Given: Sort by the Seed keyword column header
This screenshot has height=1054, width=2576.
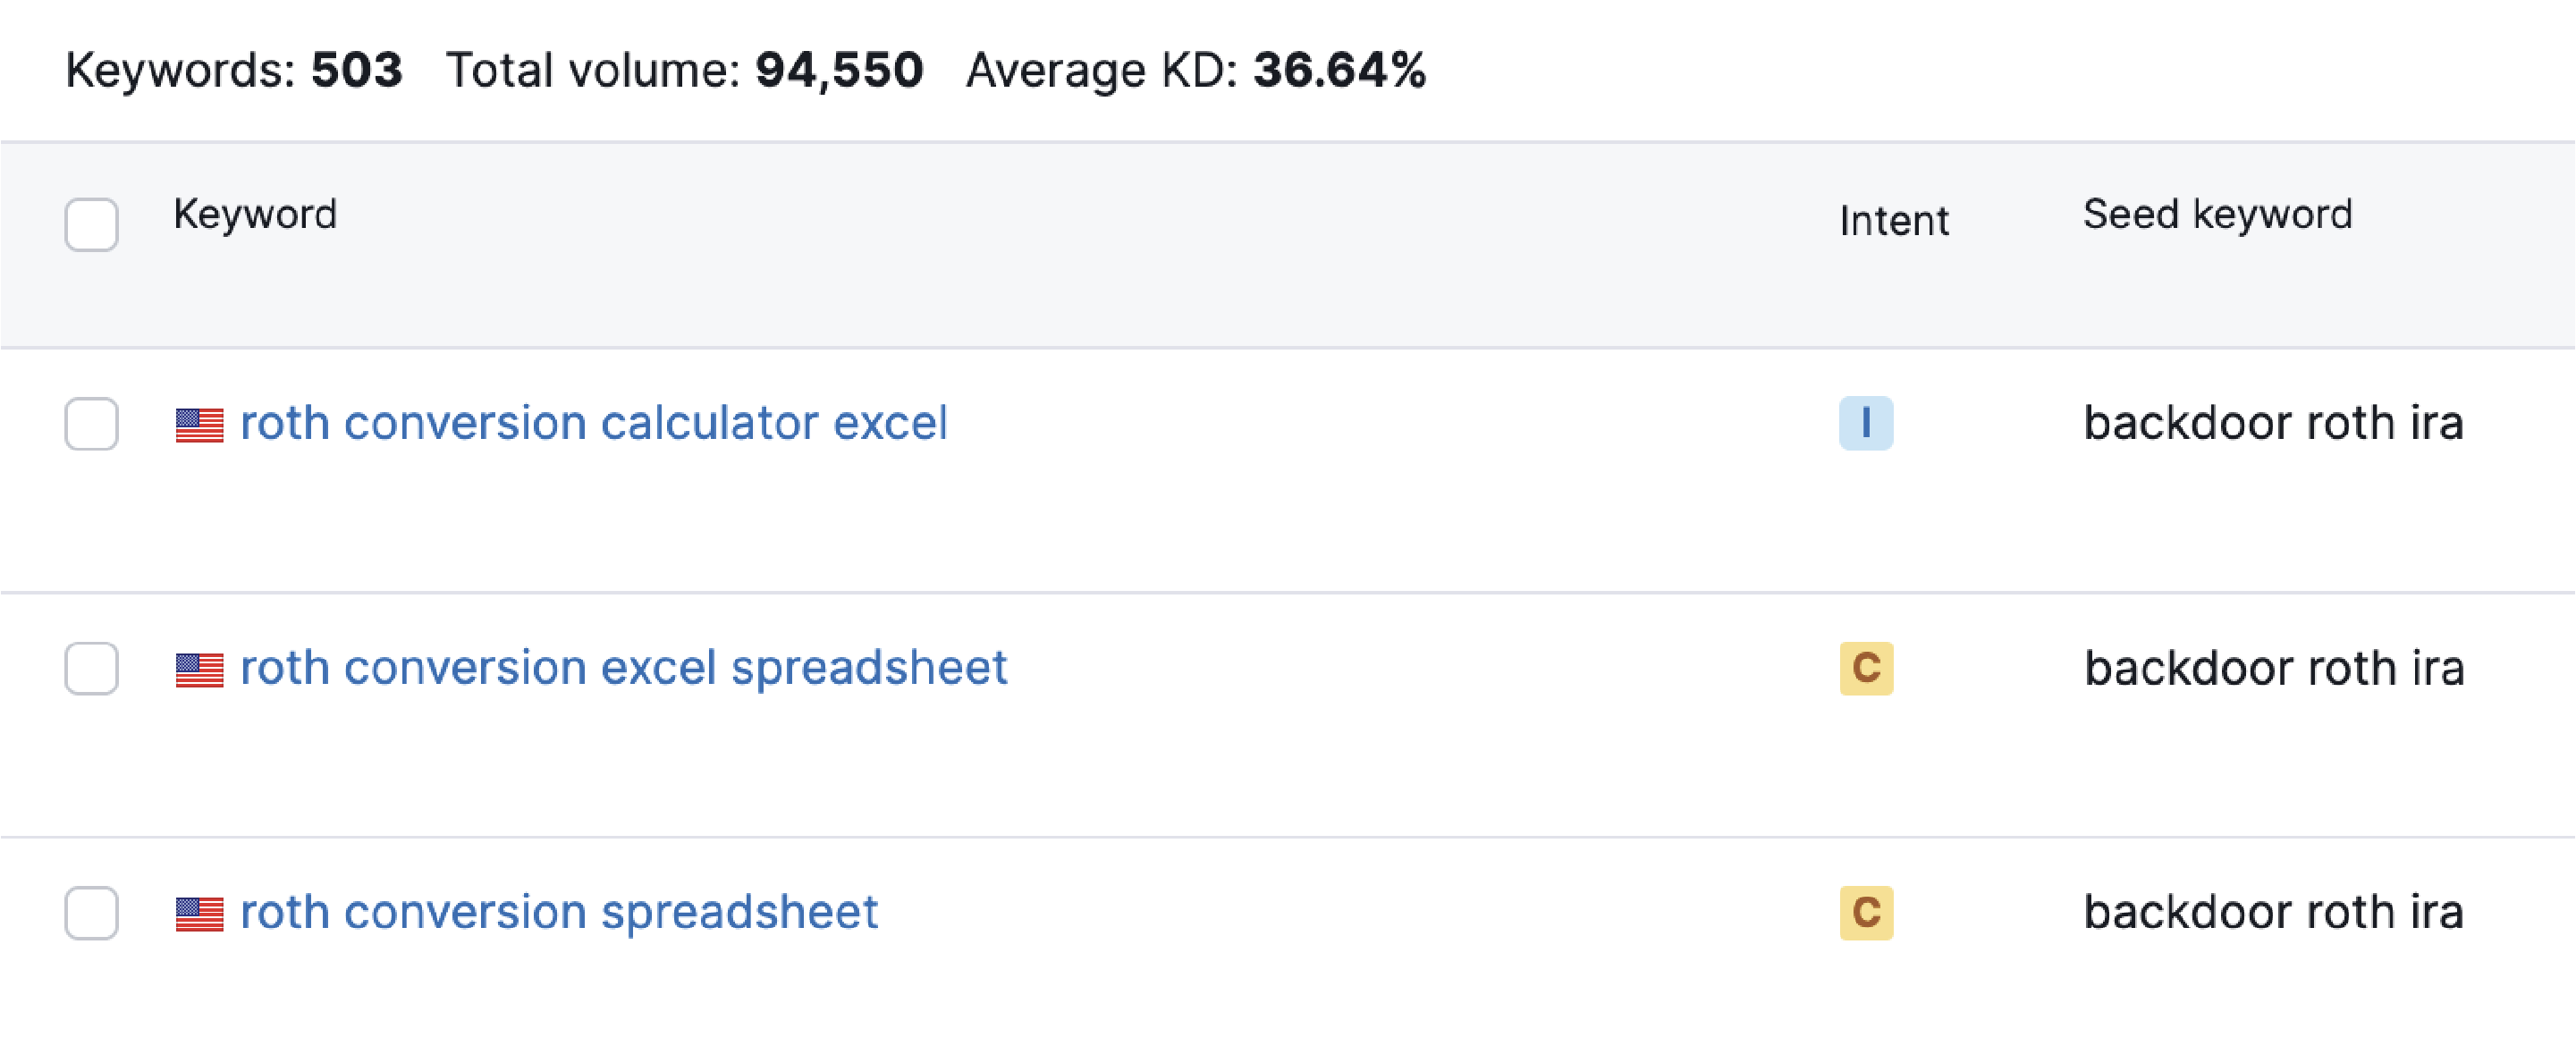Looking at the screenshot, I should pyautogui.click(x=2217, y=214).
